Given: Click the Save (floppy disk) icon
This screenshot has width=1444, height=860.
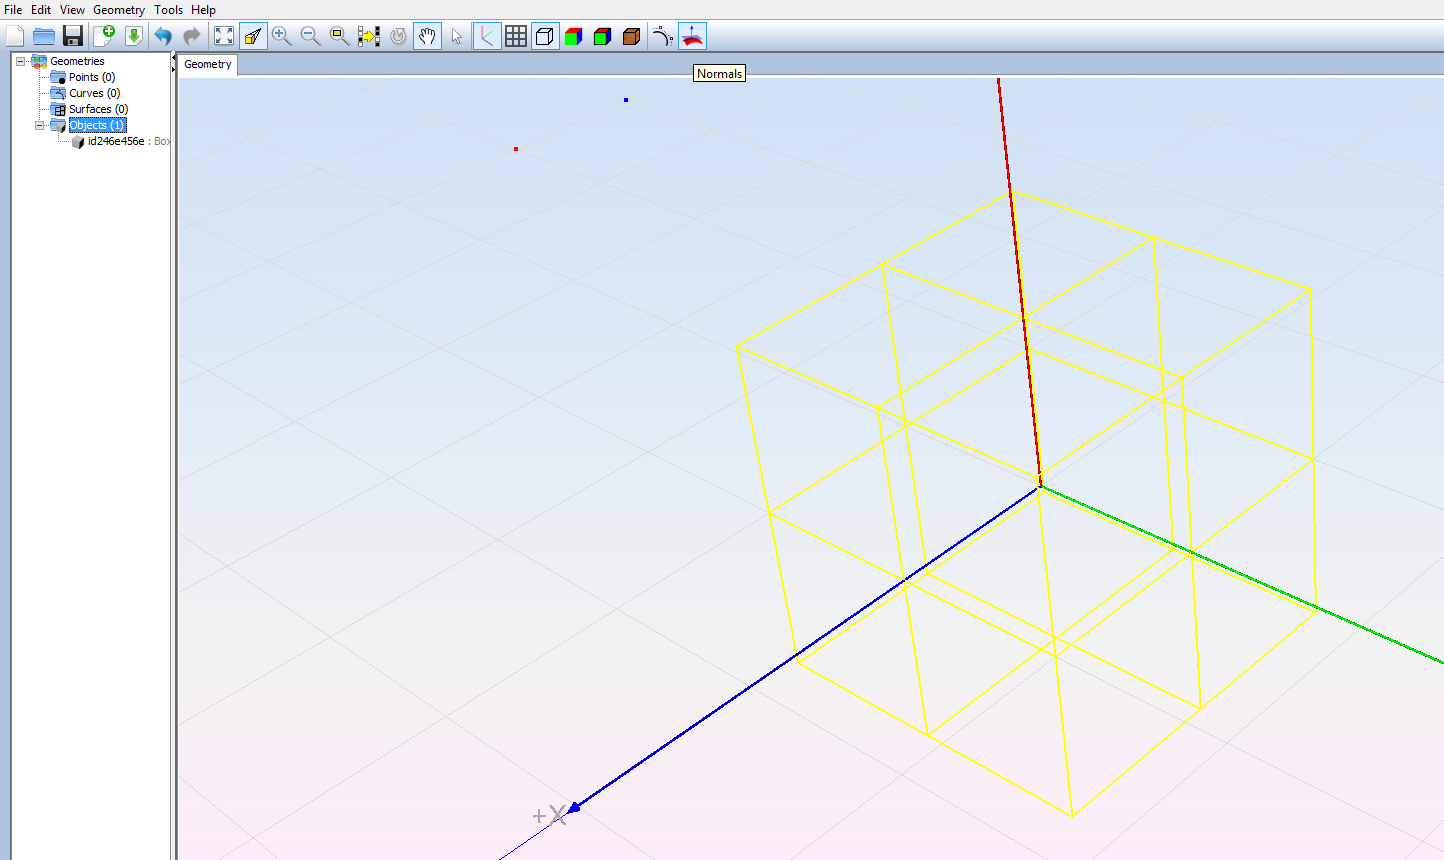Looking at the screenshot, I should [x=73, y=37].
